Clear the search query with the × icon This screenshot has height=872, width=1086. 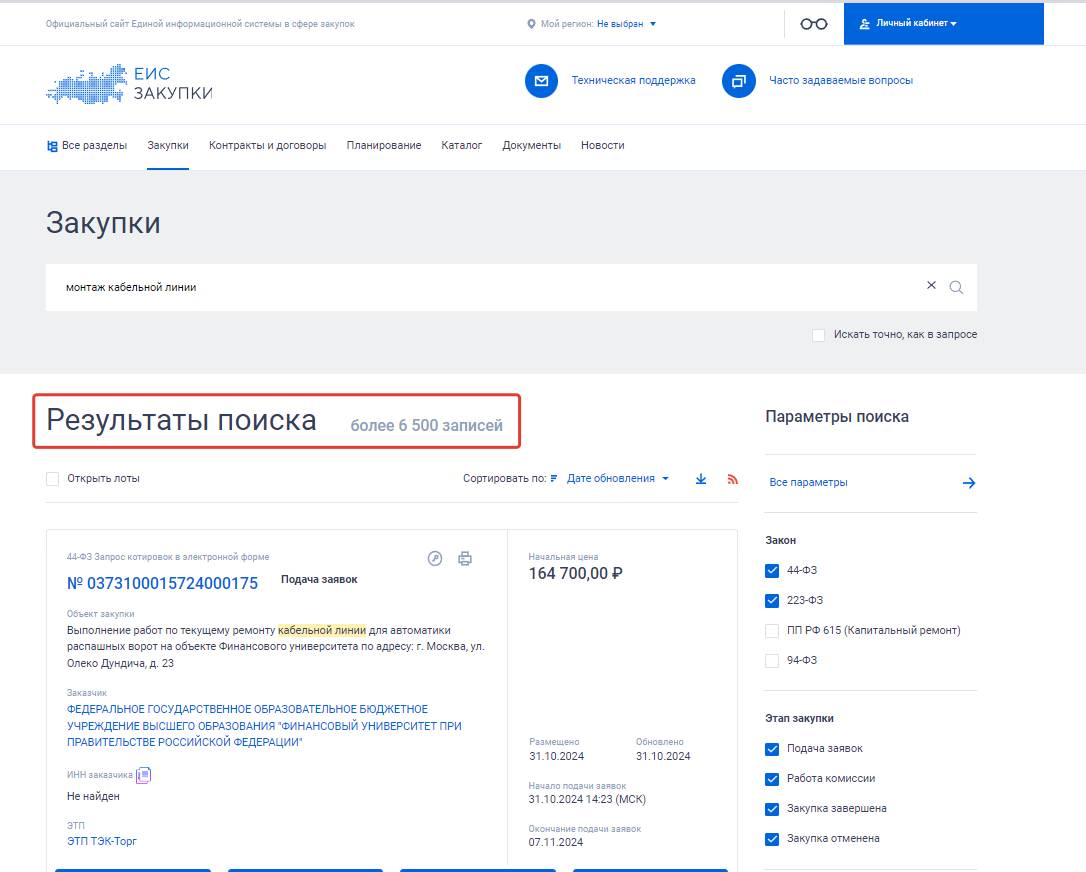[x=929, y=287]
